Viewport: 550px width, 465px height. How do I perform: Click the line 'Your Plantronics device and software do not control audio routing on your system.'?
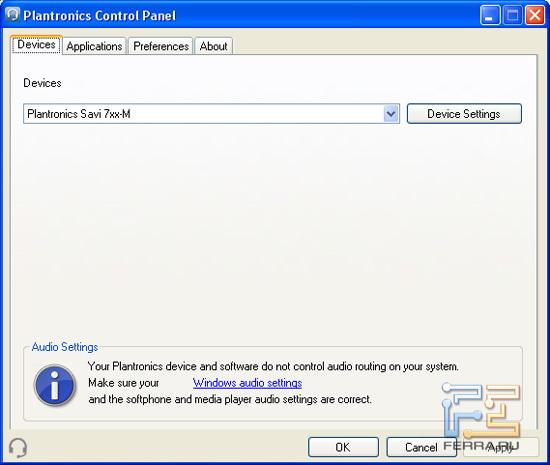273,366
